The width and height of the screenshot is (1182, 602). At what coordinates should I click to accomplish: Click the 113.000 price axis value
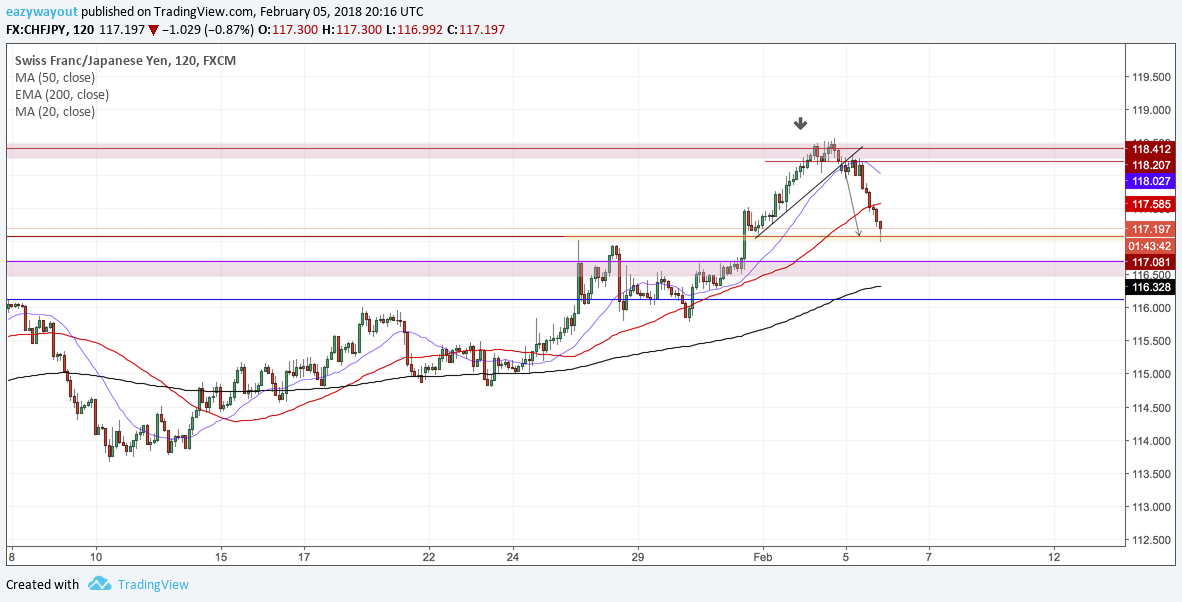coord(1153,507)
